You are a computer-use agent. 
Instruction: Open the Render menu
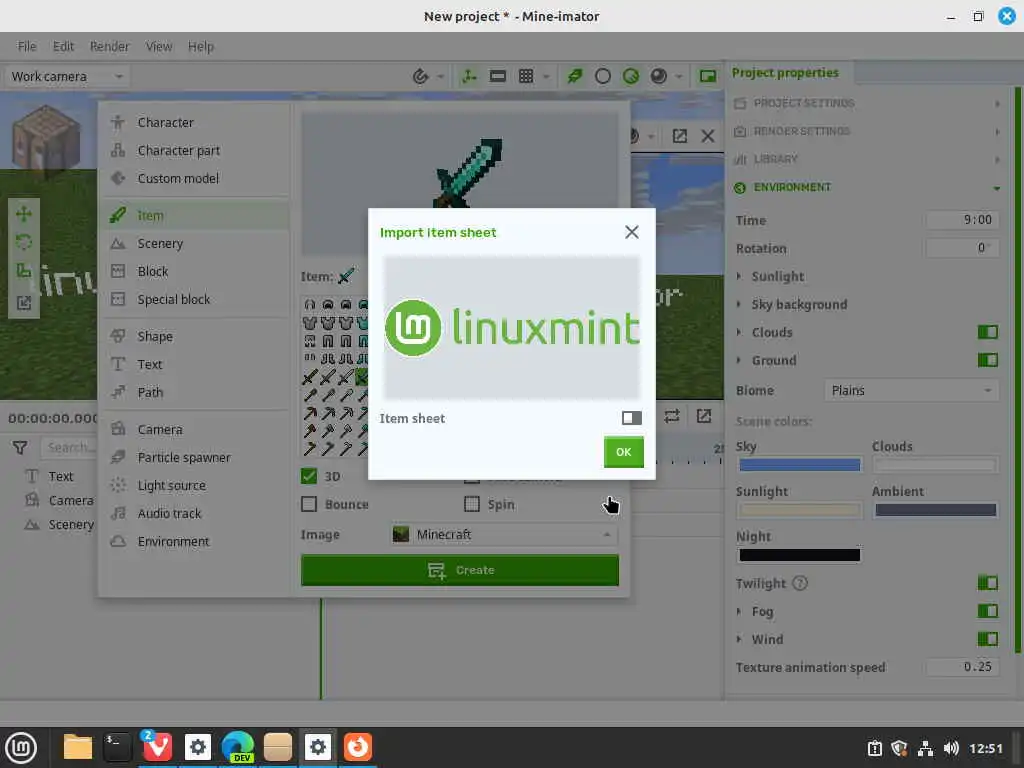pos(110,46)
